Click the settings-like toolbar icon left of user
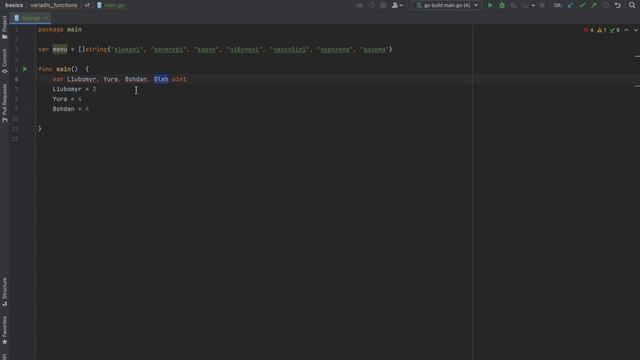This screenshot has height=360, width=640. click(383, 5)
